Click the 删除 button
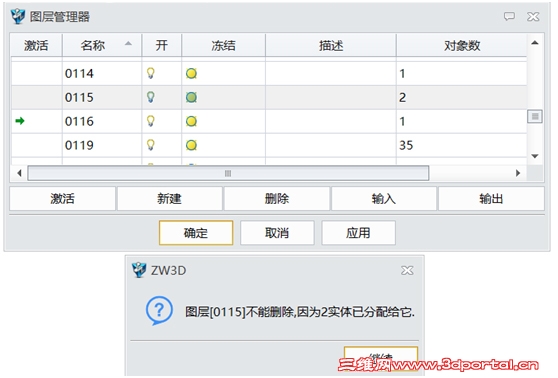558x378 pixels. (x=277, y=199)
